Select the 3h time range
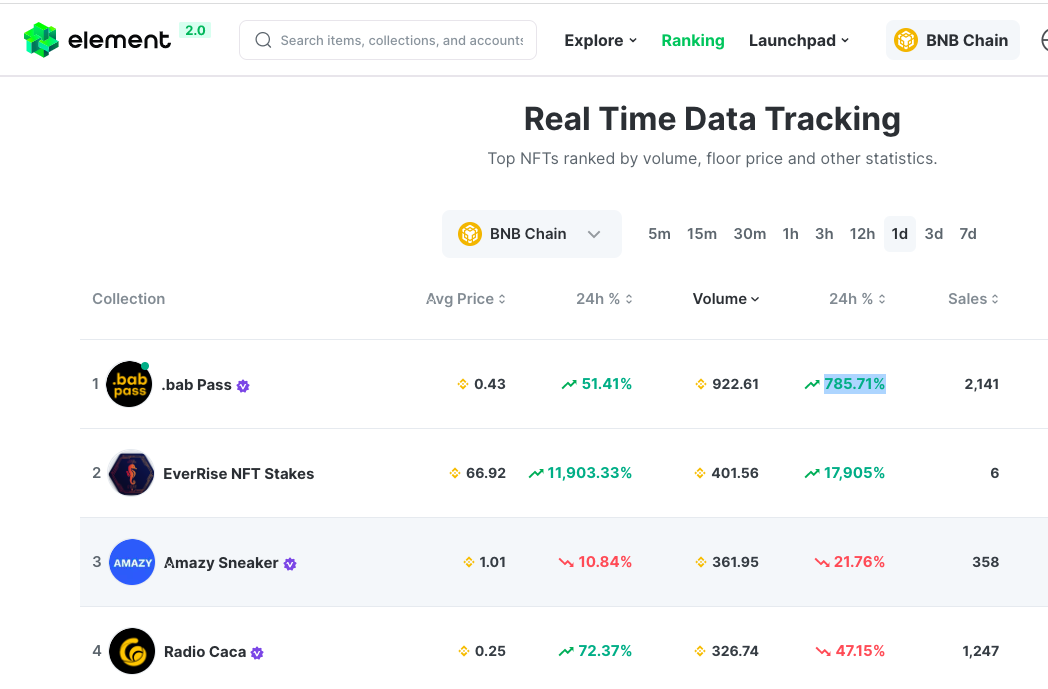 tap(824, 234)
